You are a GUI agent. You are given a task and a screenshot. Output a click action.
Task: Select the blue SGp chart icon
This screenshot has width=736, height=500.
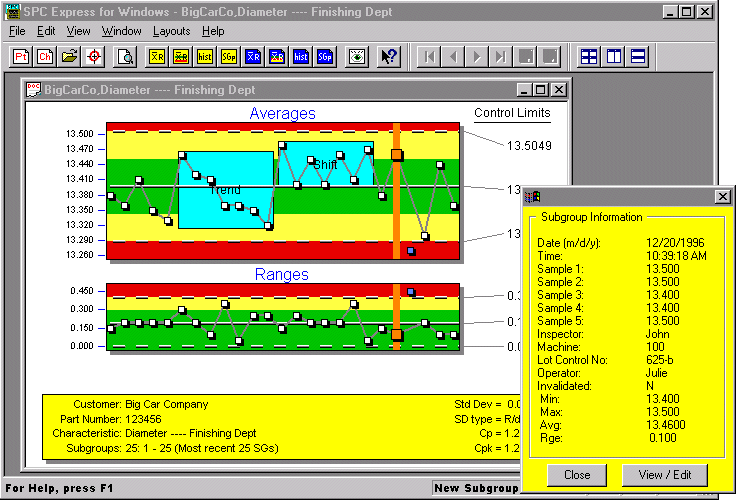tap(325, 57)
